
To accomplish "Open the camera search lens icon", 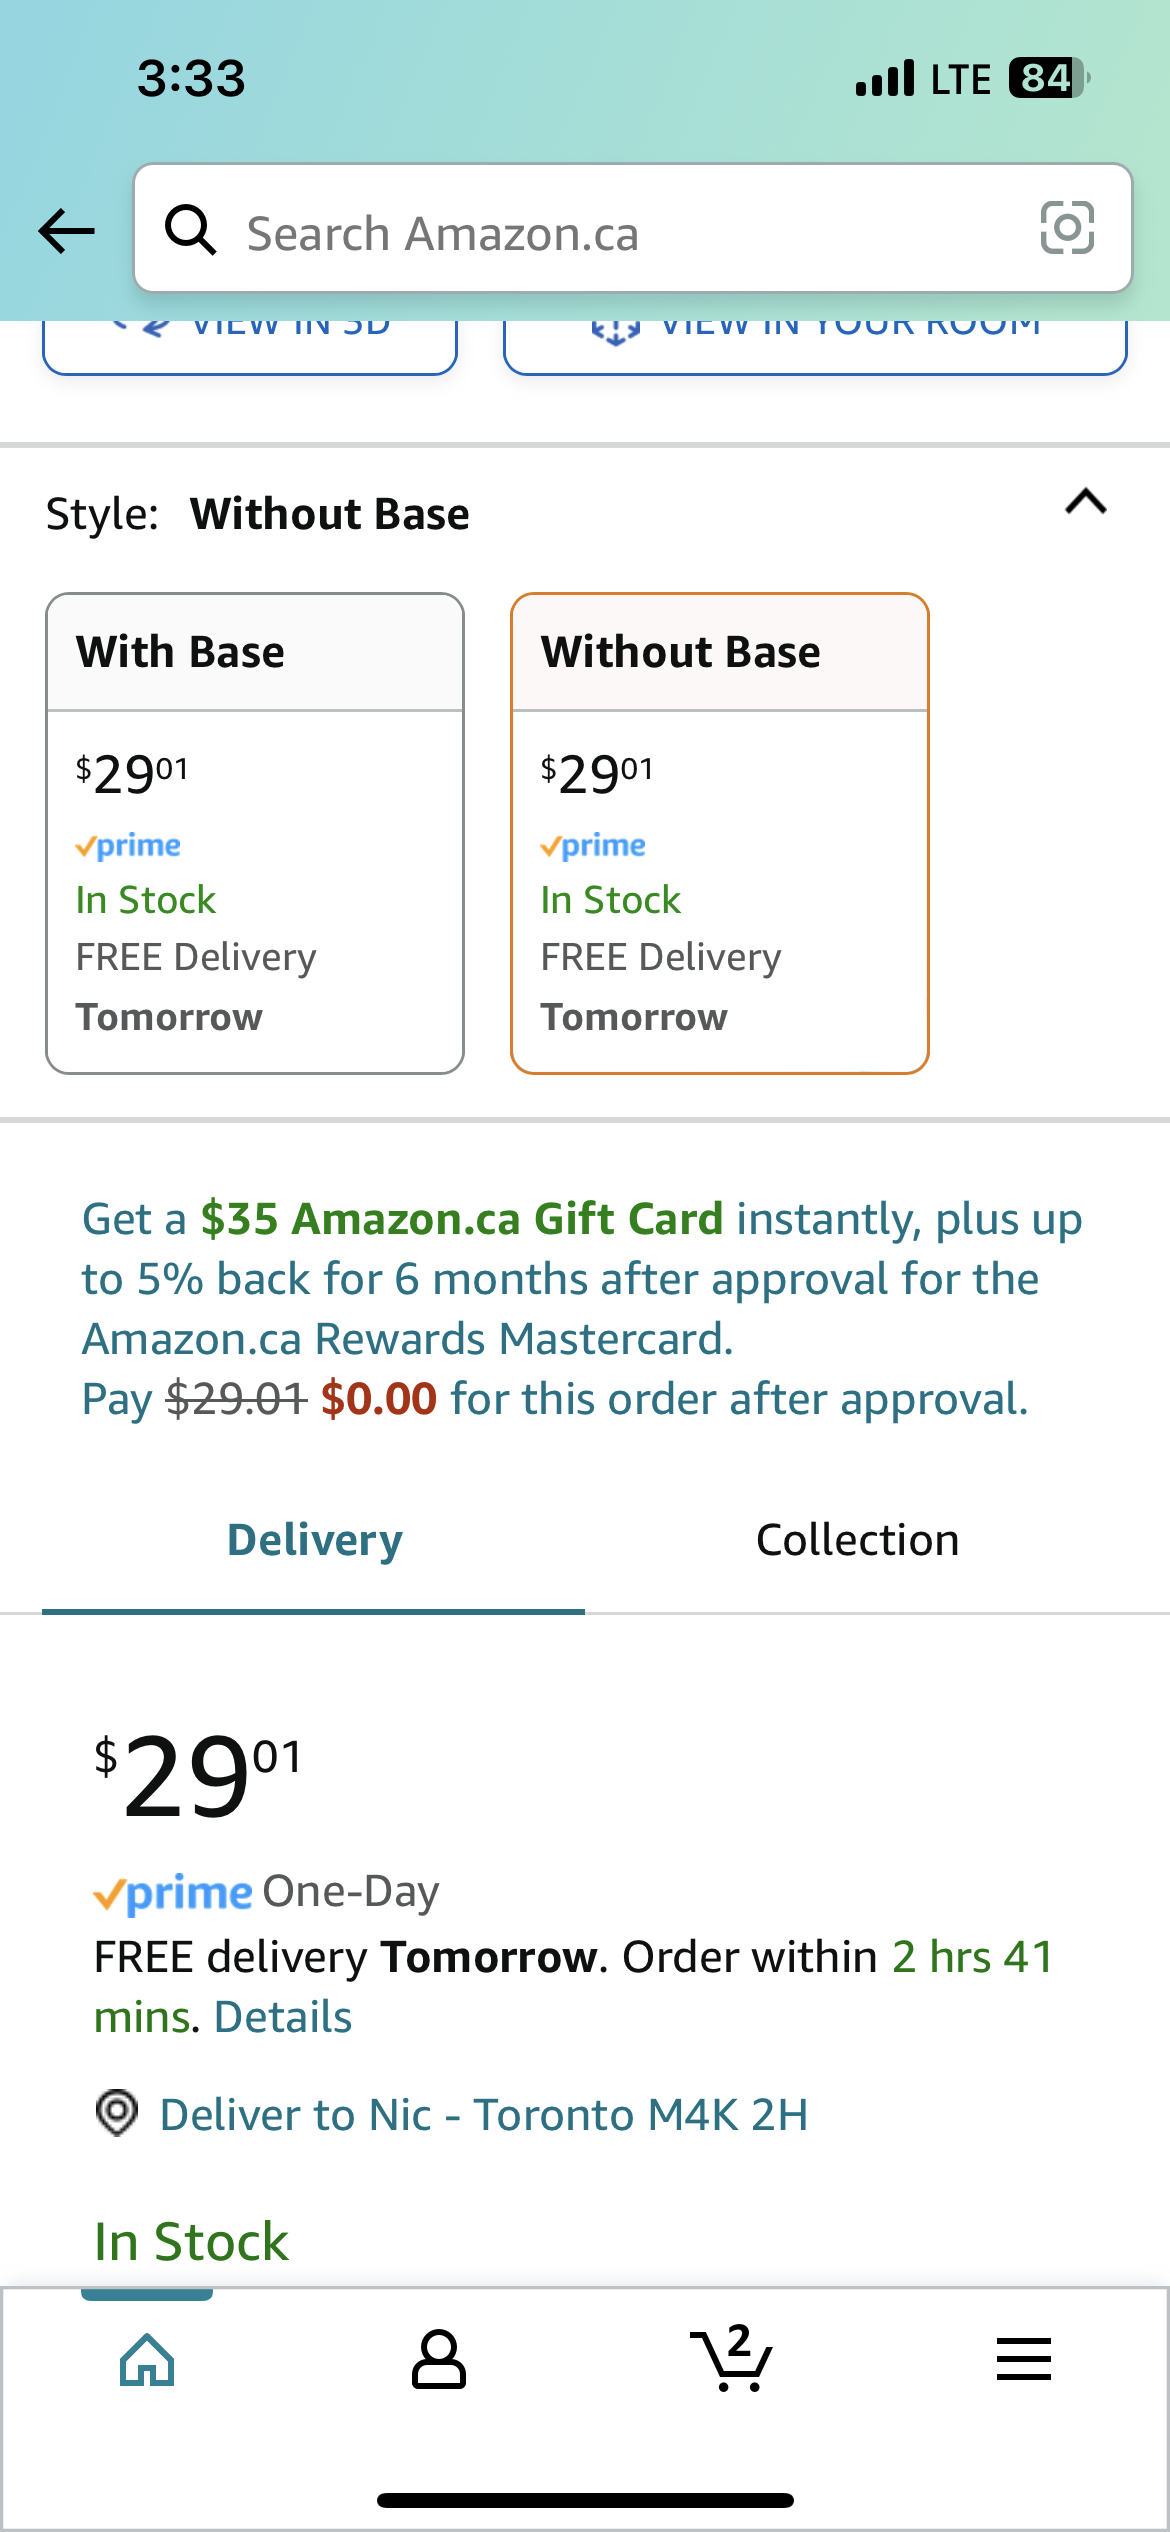I will point(1066,230).
